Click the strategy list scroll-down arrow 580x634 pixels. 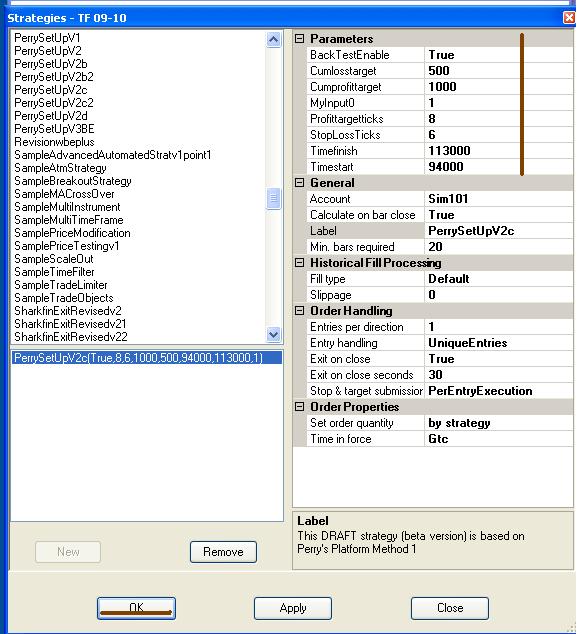(274, 334)
